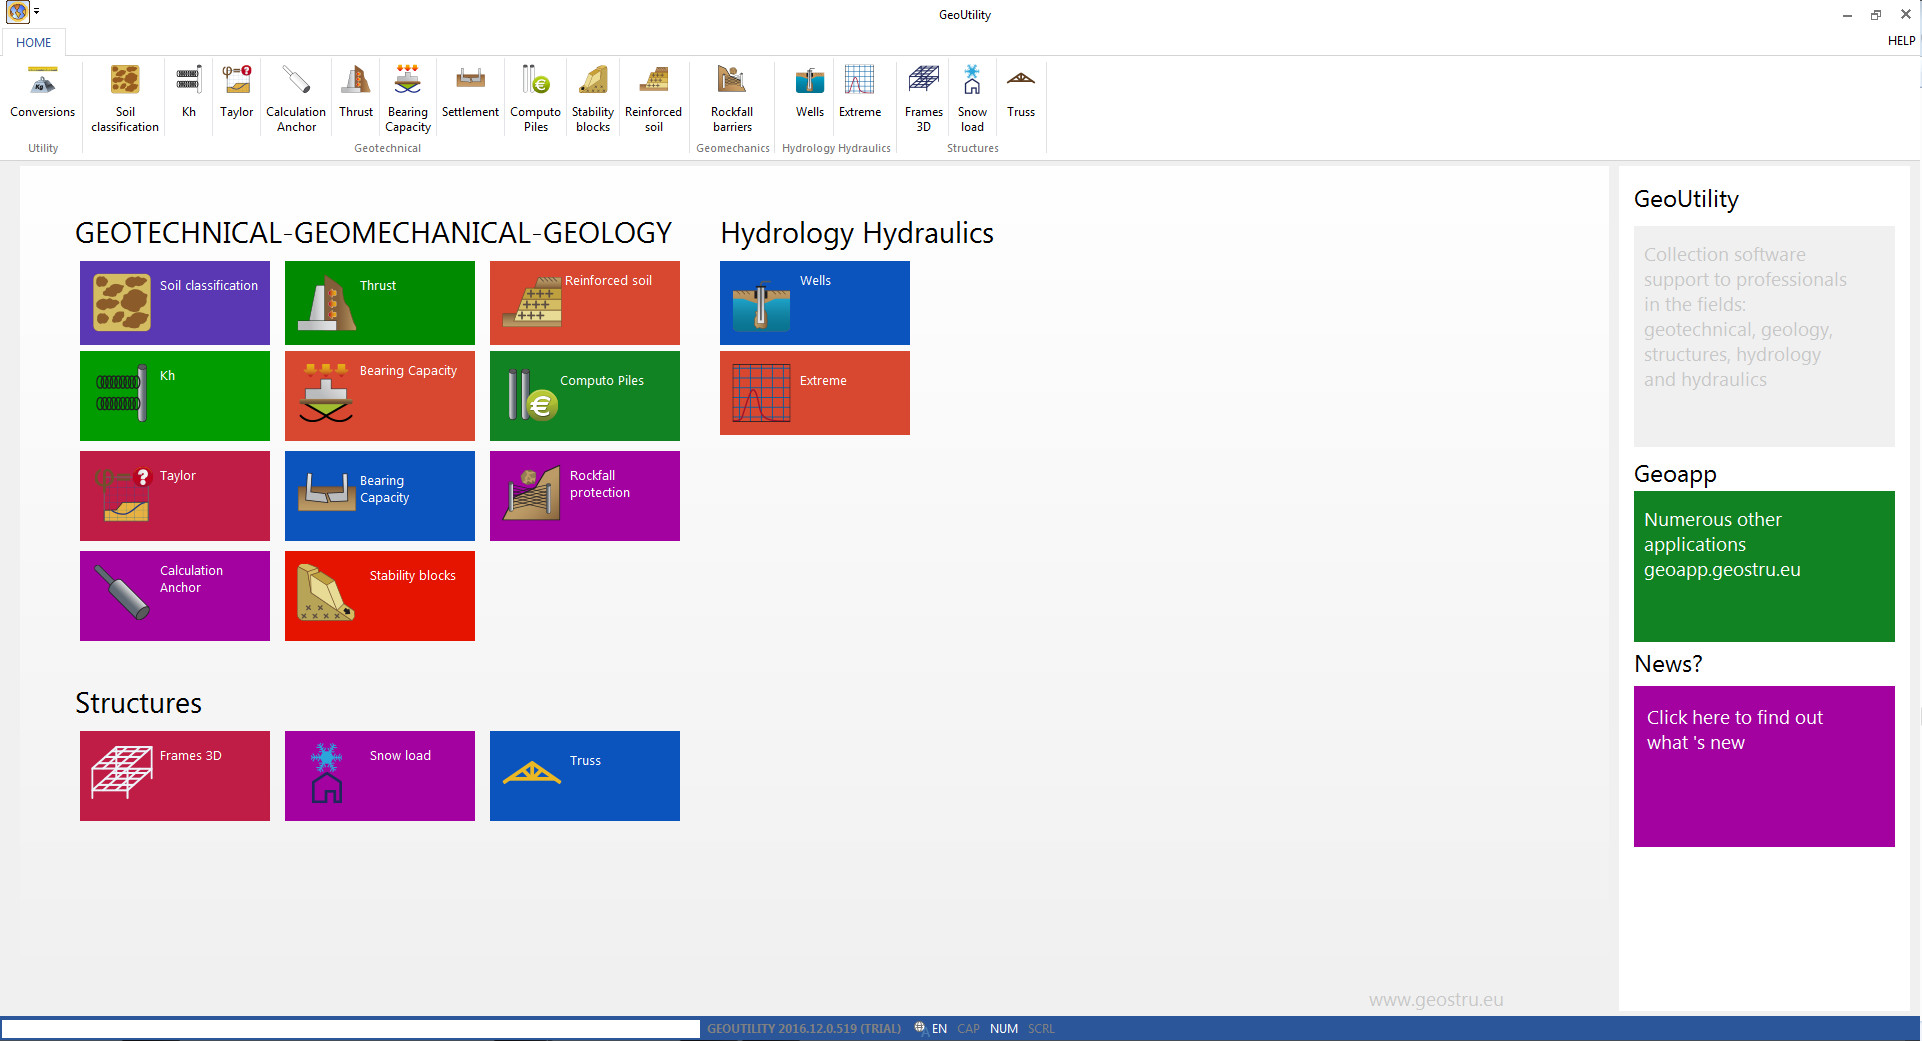
Task: Open the purple Soil classification tile
Action: click(x=175, y=303)
